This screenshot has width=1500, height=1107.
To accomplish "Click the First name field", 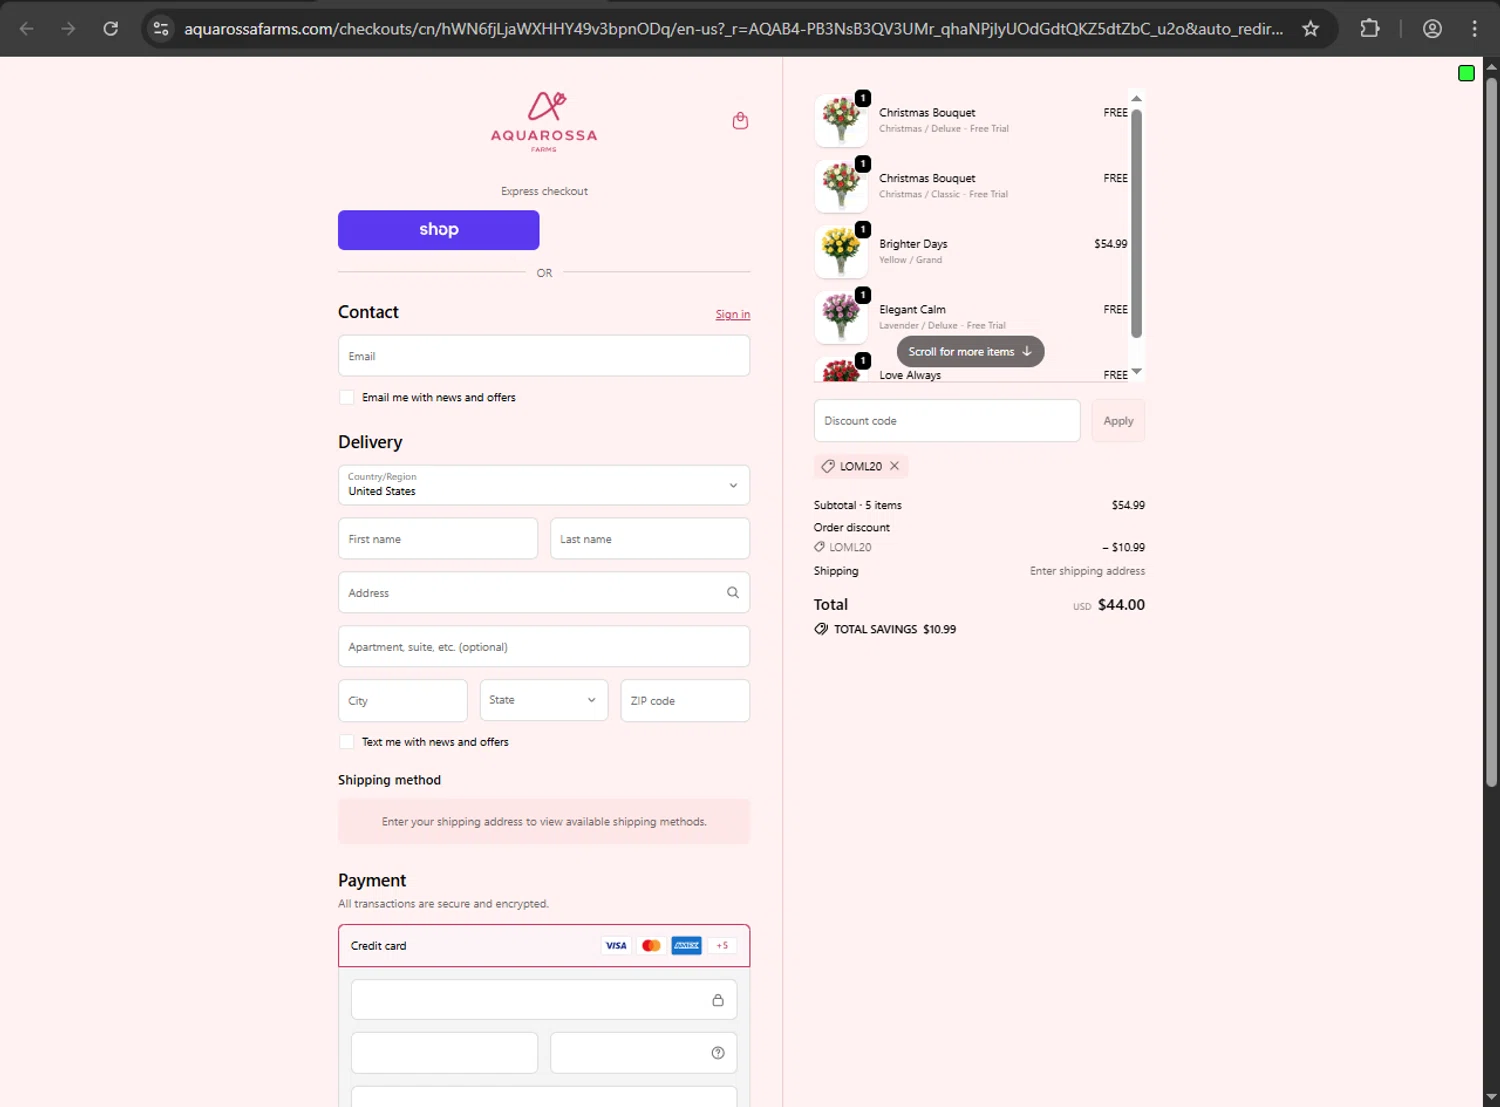I will pyautogui.click(x=438, y=539).
